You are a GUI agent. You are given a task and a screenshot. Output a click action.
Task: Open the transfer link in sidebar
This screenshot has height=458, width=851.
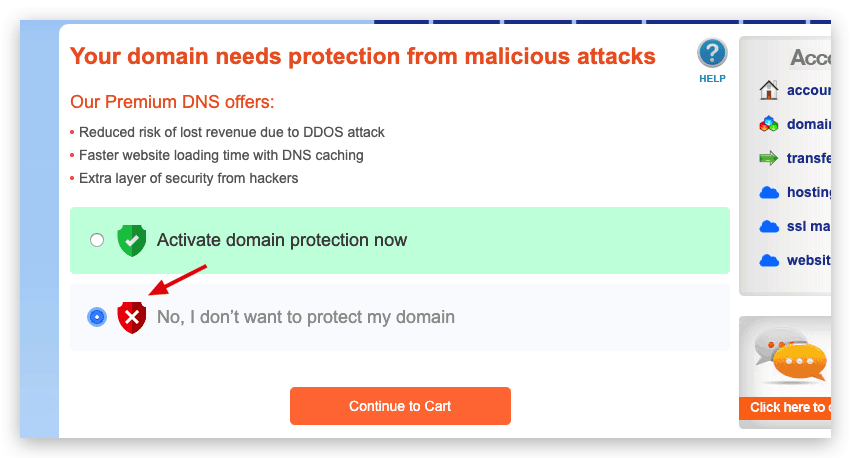(809, 158)
